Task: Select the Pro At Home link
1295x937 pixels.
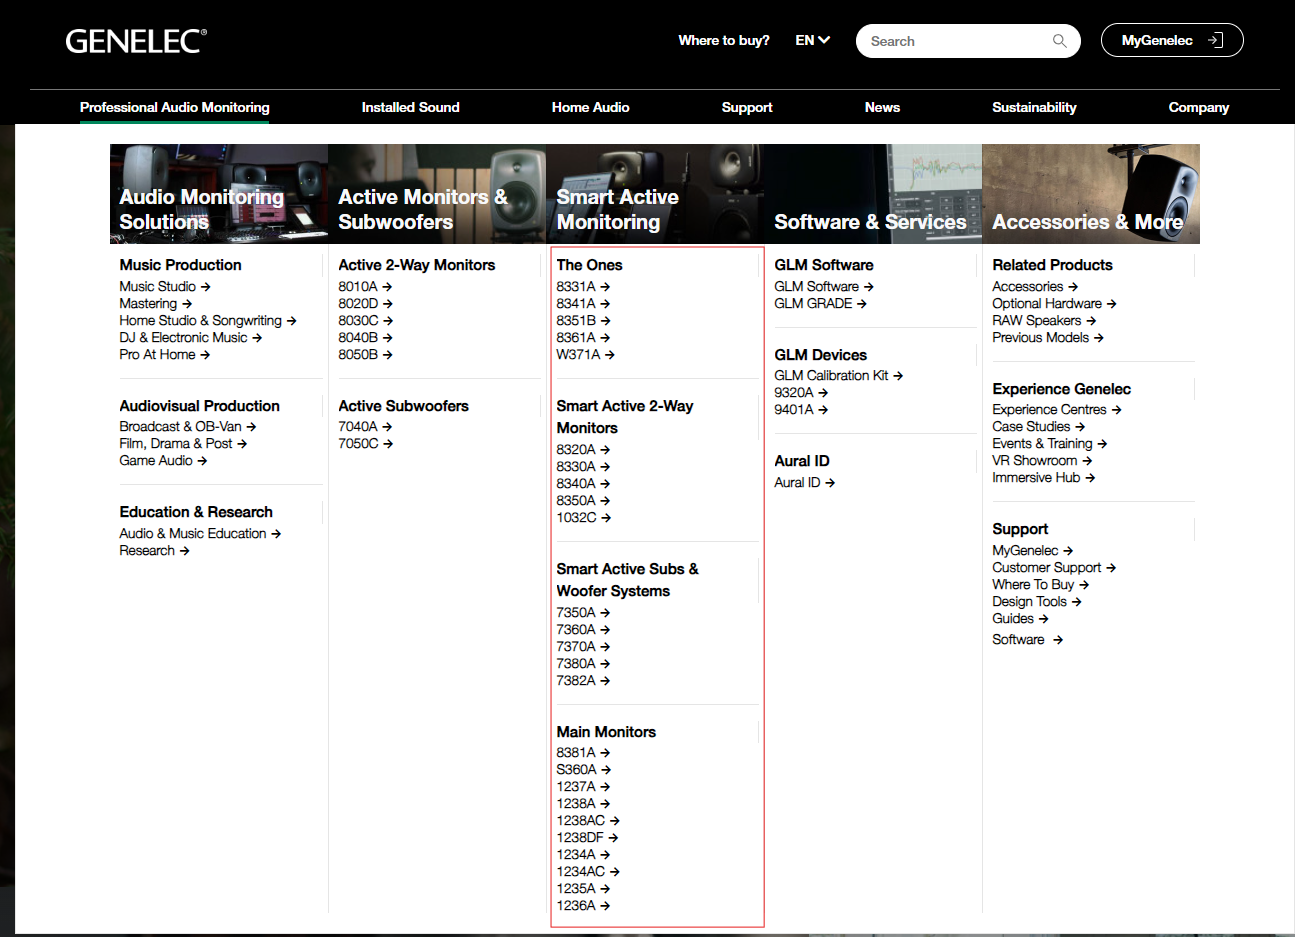Action: coord(164,354)
